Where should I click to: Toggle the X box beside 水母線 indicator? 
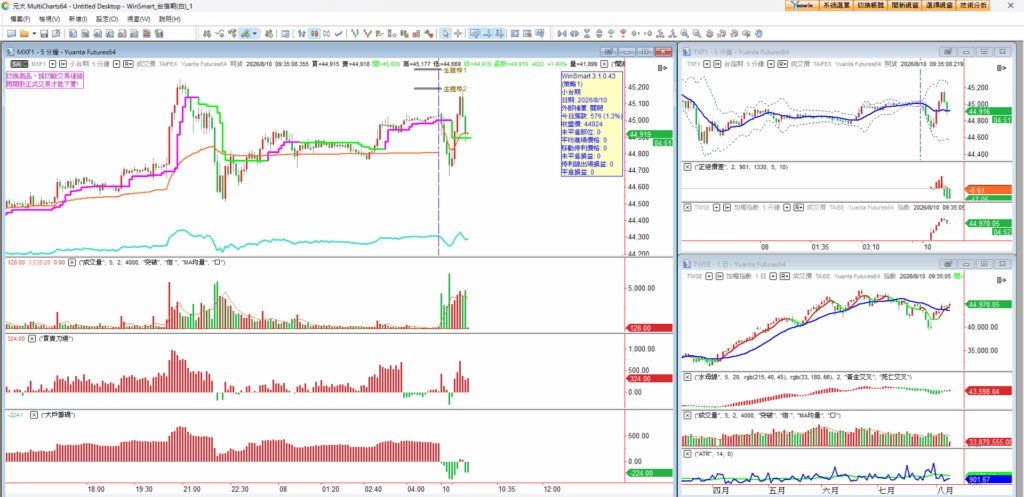coord(687,377)
